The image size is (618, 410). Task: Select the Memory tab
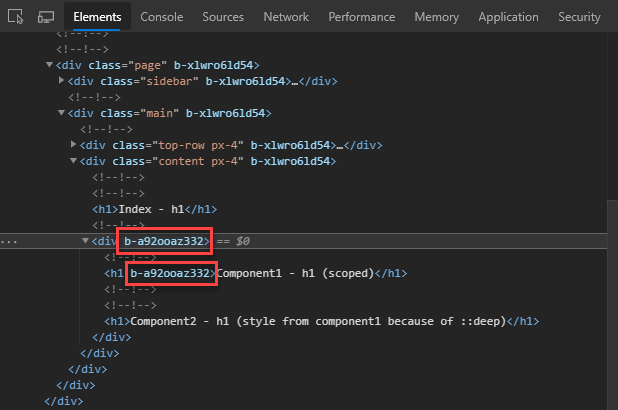pos(436,17)
